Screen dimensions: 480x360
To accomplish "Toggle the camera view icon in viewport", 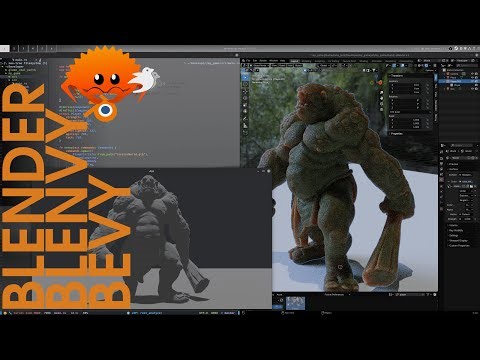I will pos(381,104).
